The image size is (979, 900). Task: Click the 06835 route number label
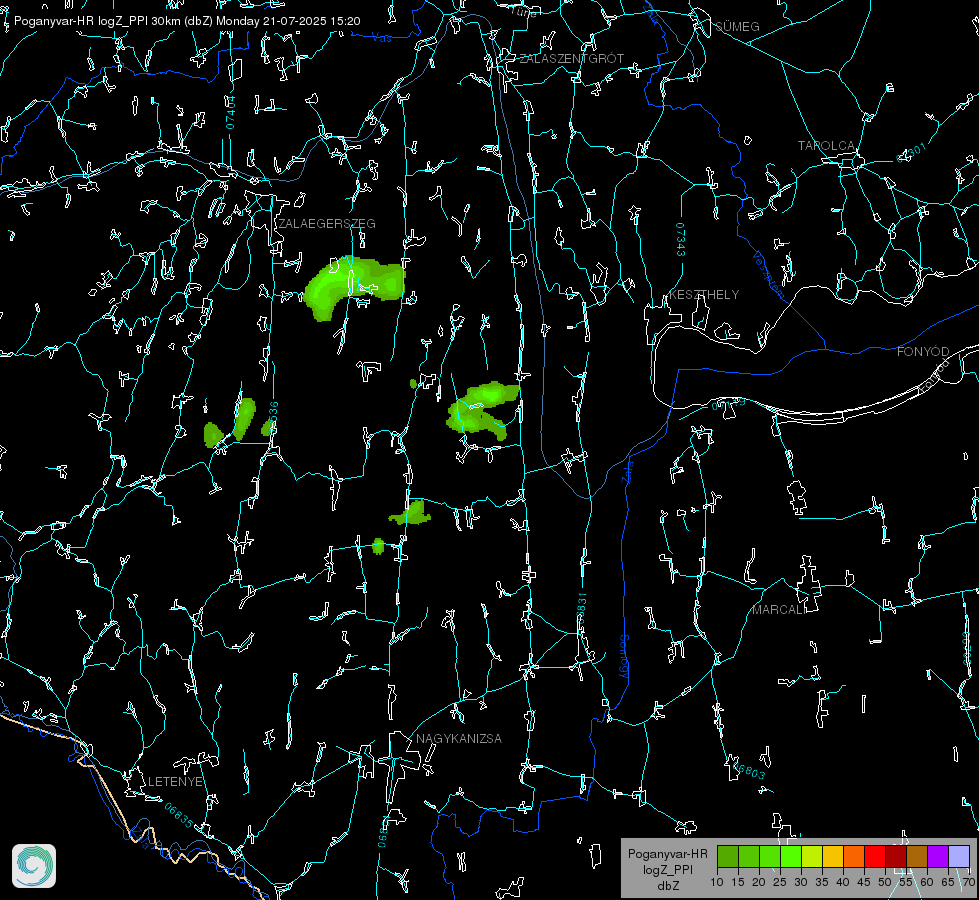(179, 815)
